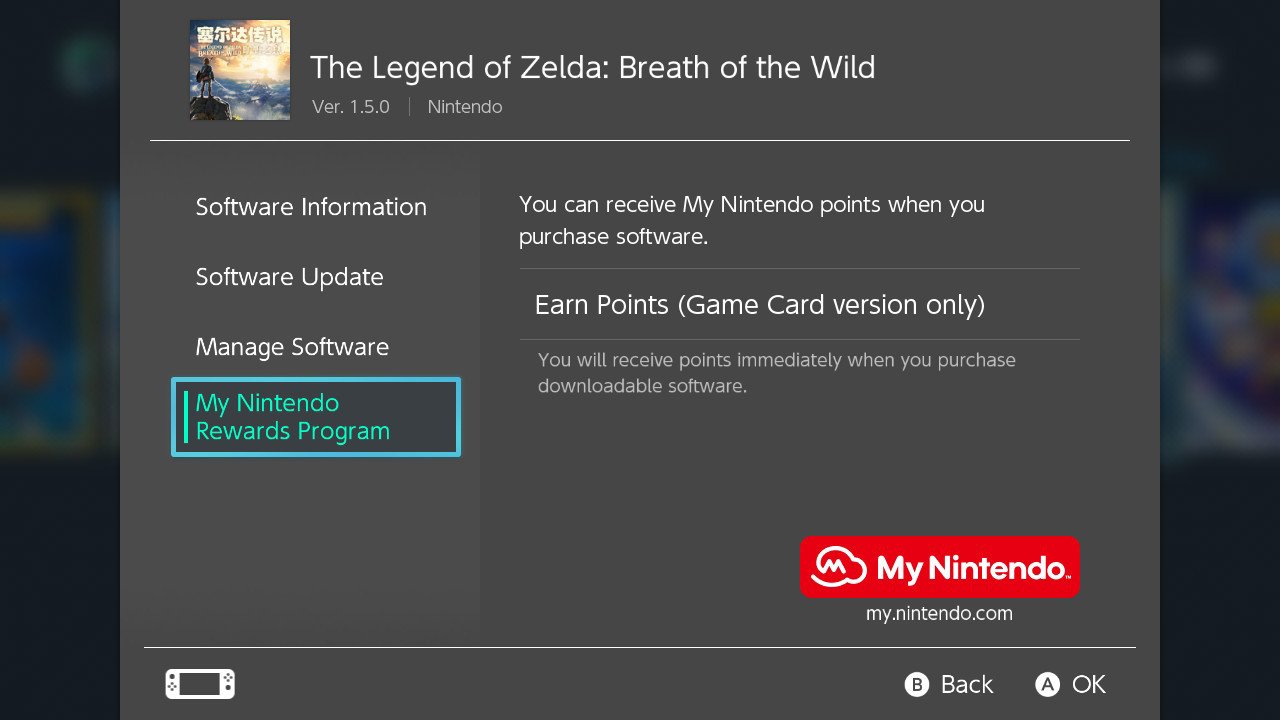The image size is (1280, 720).
Task: Click the Joy-Con grip icon in status bar
Action: 199,684
